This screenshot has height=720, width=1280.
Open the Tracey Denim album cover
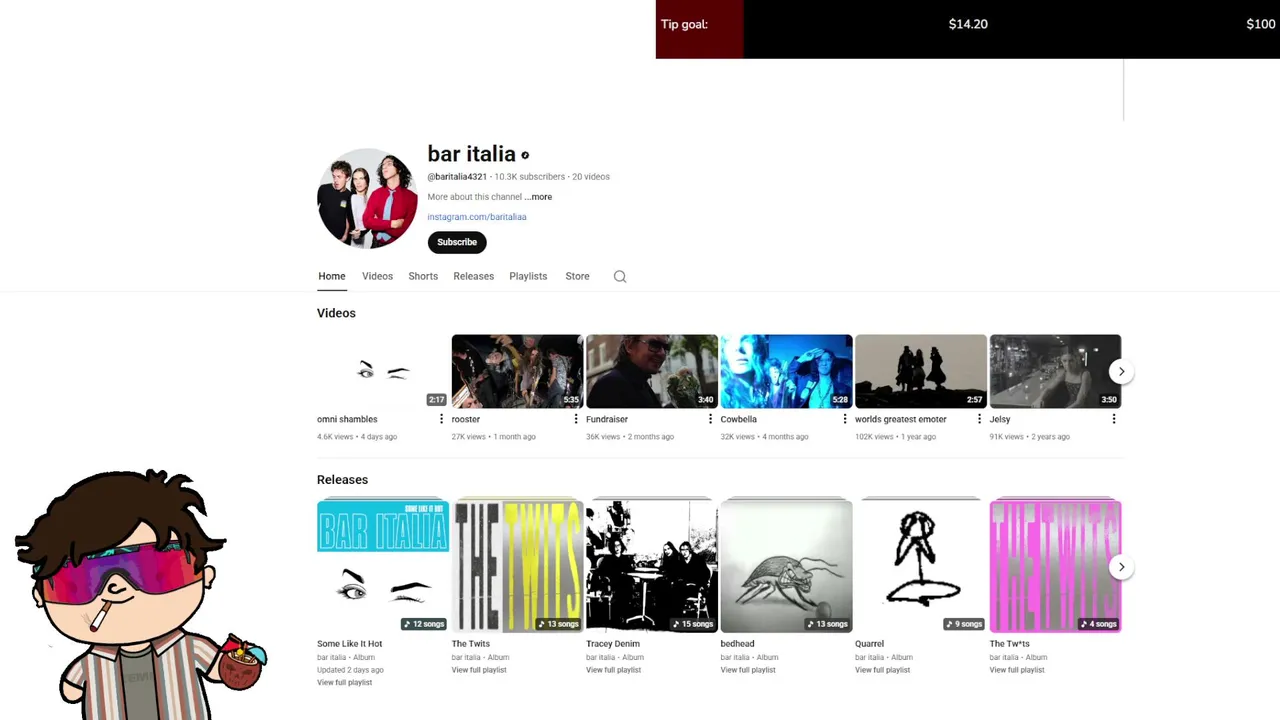click(x=652, y=566)
